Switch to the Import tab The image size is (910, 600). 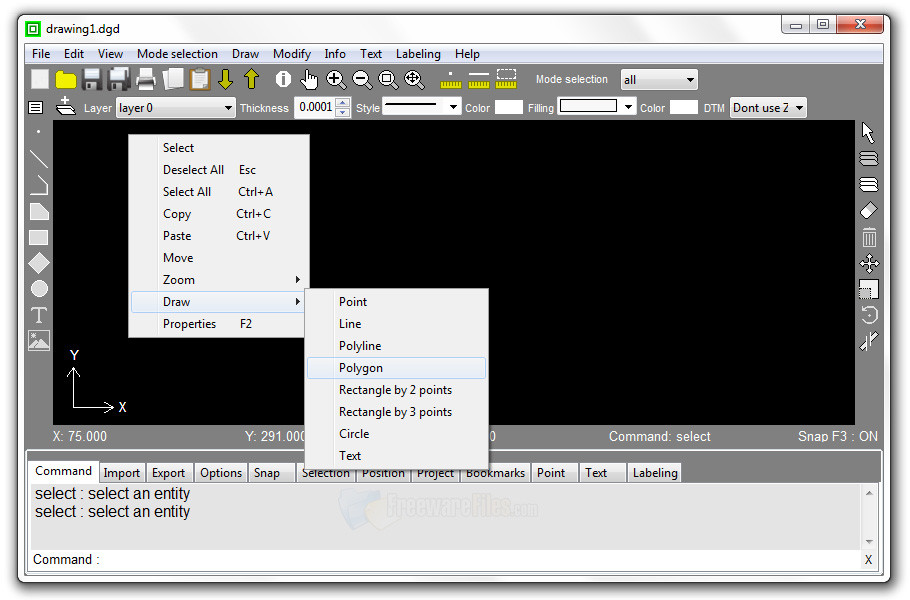click(122, 473)
